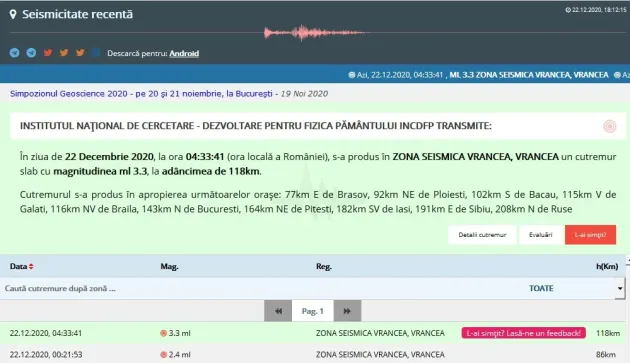Click the Pag. 1 page indicator
The image size is (630, 363).
(x=313, y=311)
